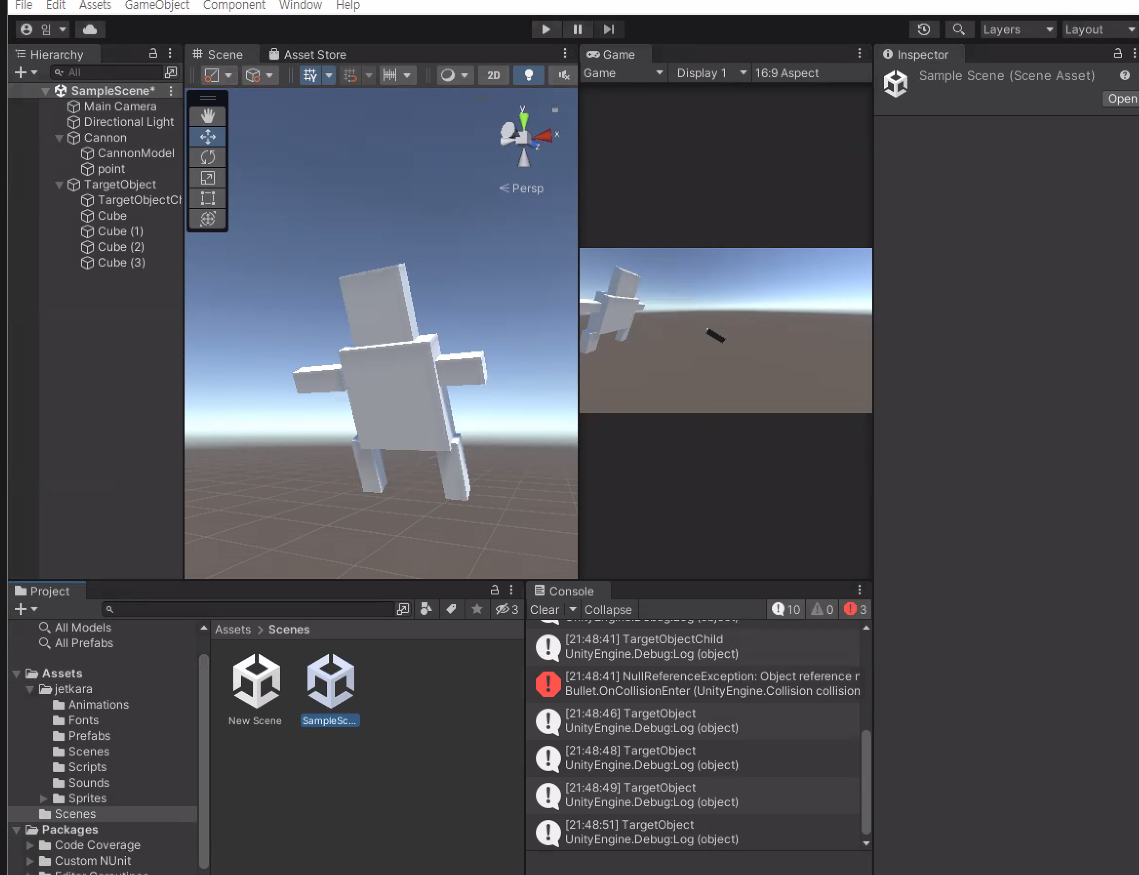Open the GameObject menu

click(x=157, y=5)
